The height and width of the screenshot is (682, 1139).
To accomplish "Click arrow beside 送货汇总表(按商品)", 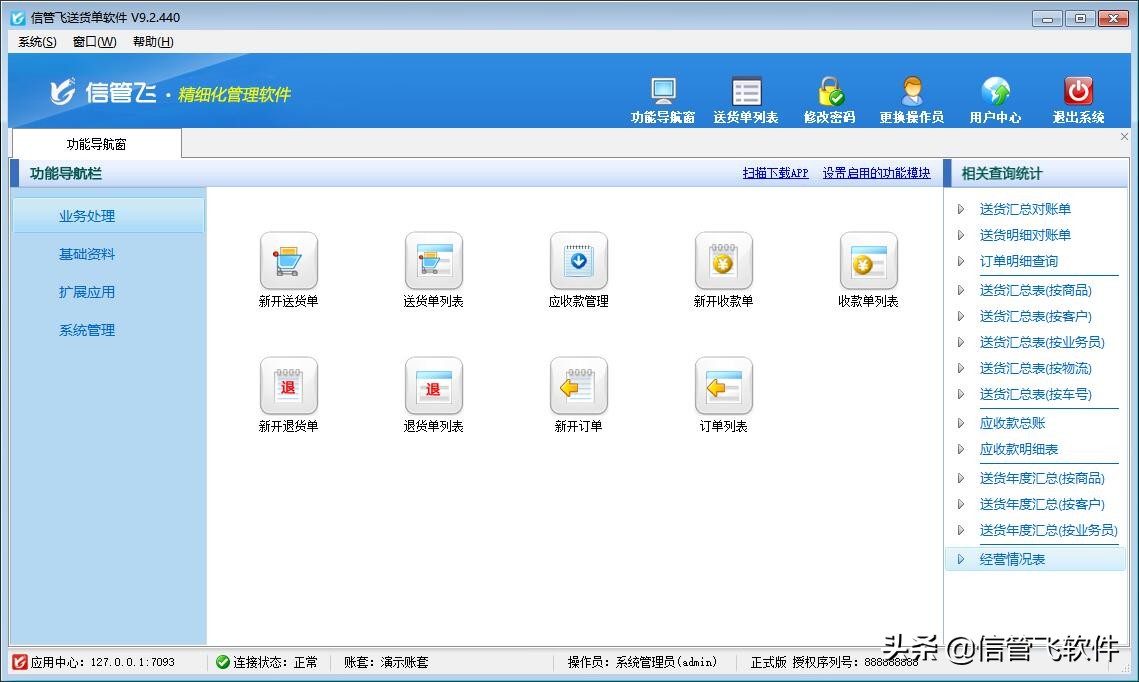I will [x=960, y=291].
